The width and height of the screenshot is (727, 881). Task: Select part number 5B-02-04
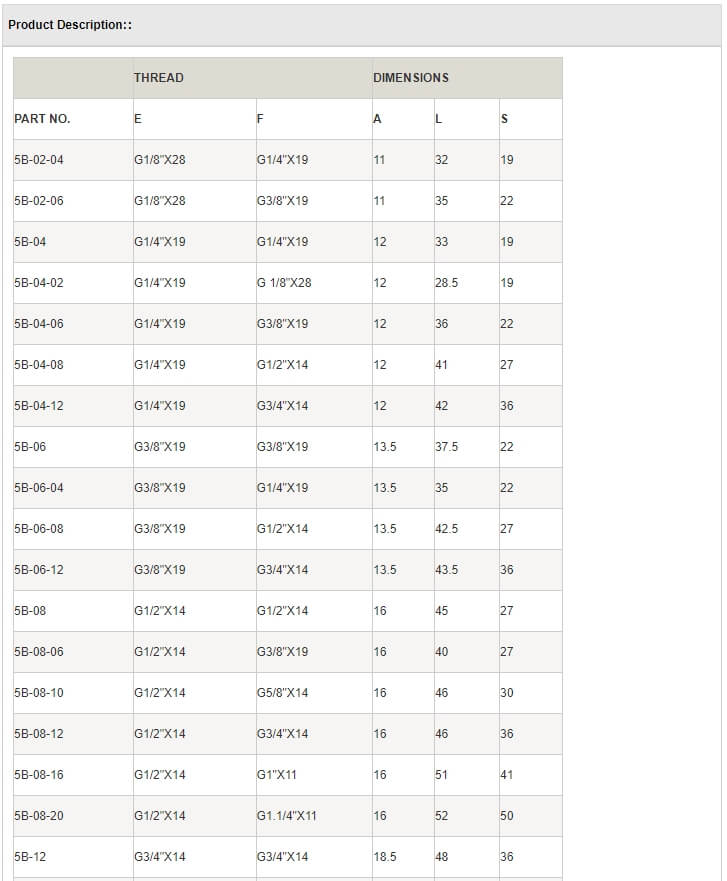pos(39,160)
